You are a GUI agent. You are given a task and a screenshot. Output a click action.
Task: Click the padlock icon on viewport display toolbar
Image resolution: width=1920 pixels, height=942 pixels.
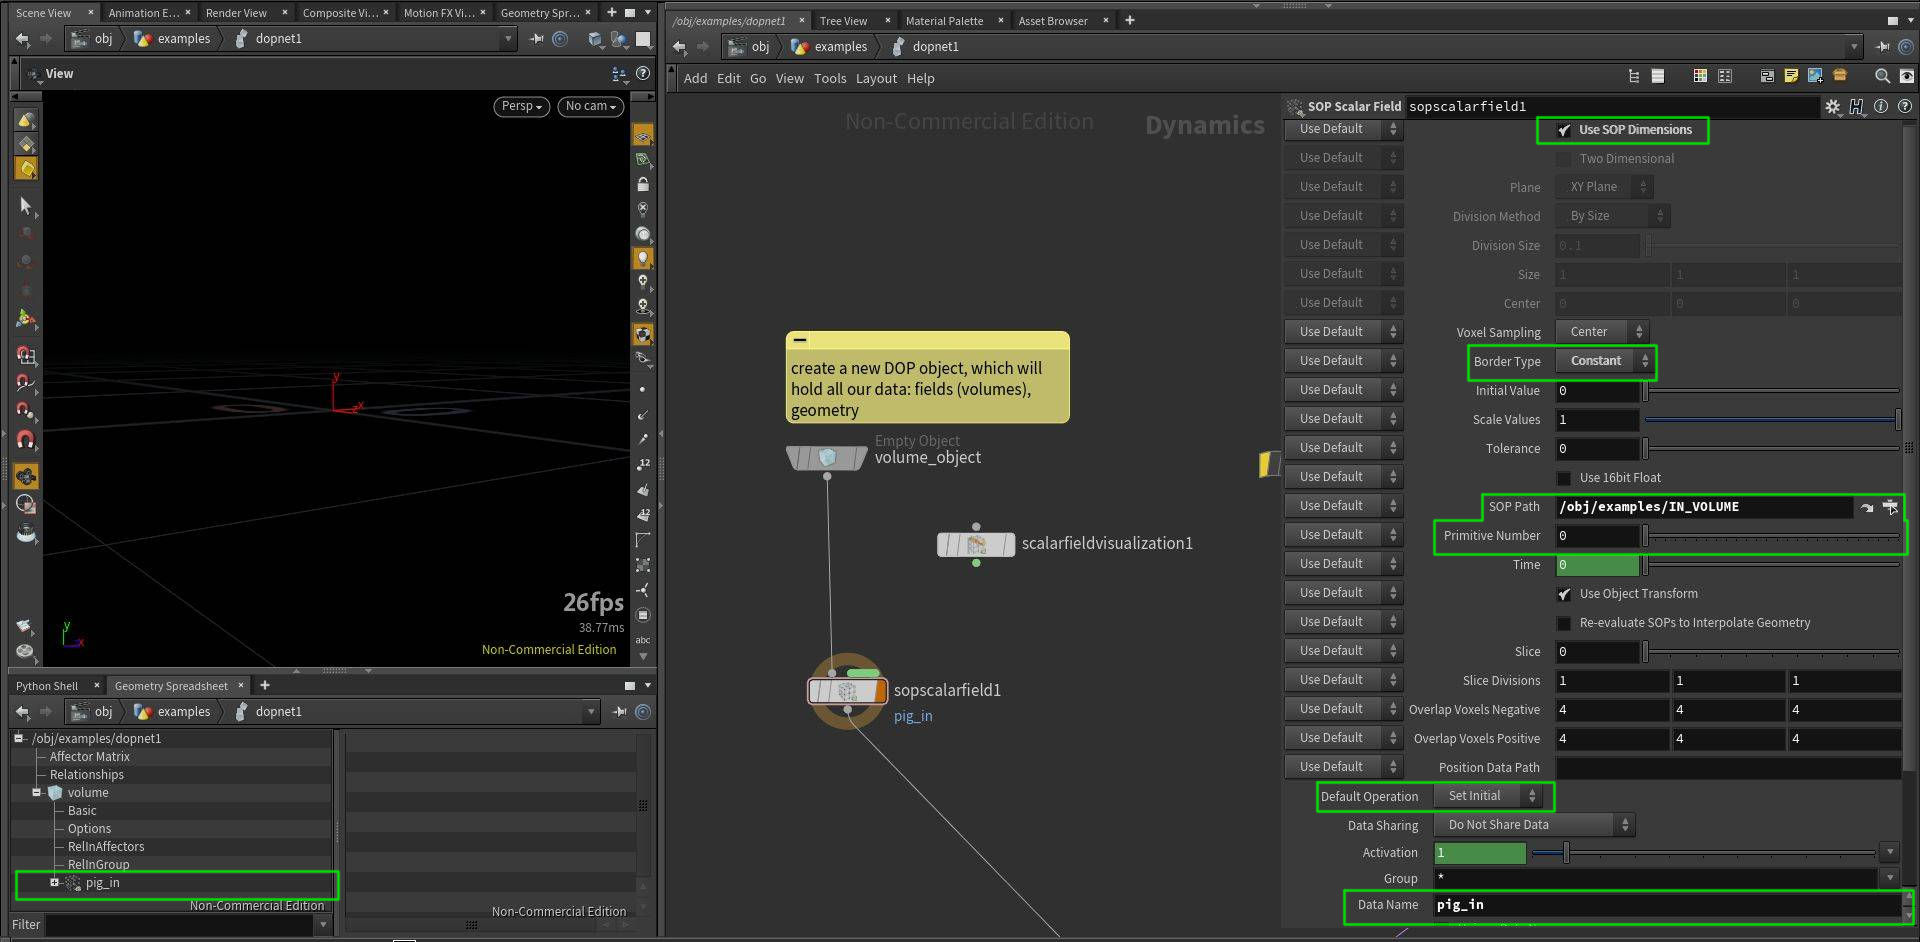[x=643, y=184]
